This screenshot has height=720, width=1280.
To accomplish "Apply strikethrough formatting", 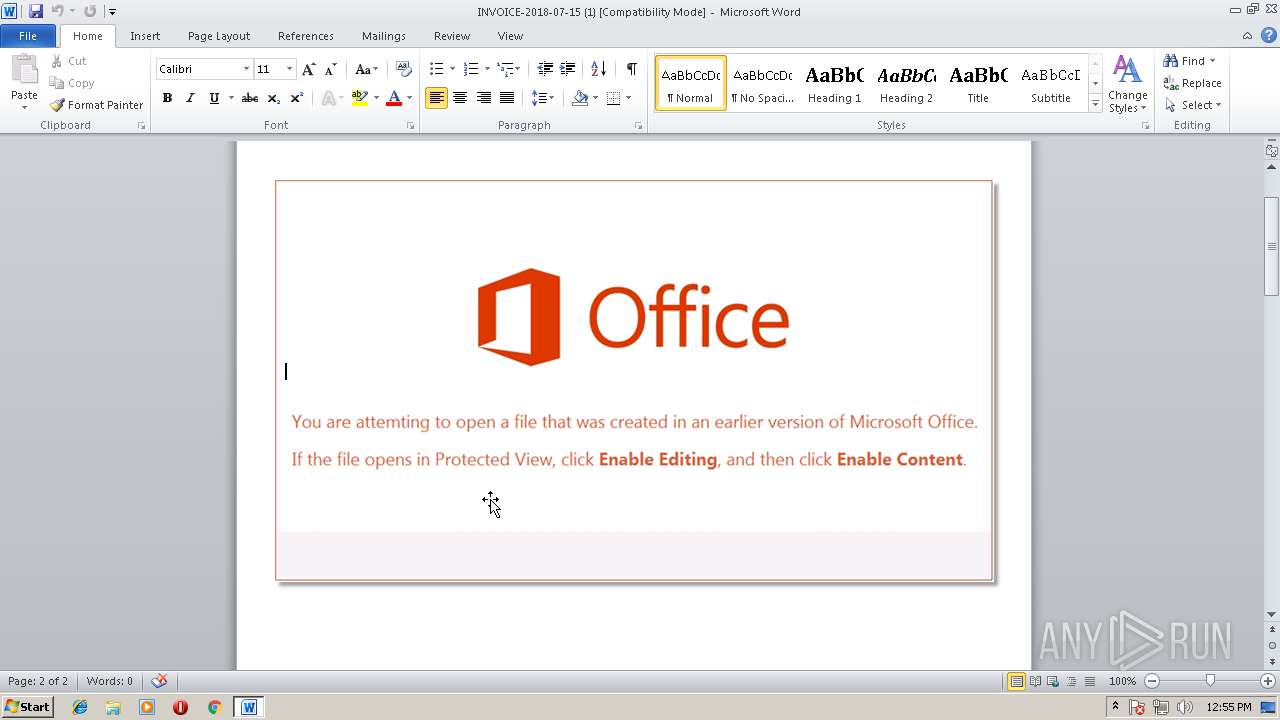I will tap(250, 98).
